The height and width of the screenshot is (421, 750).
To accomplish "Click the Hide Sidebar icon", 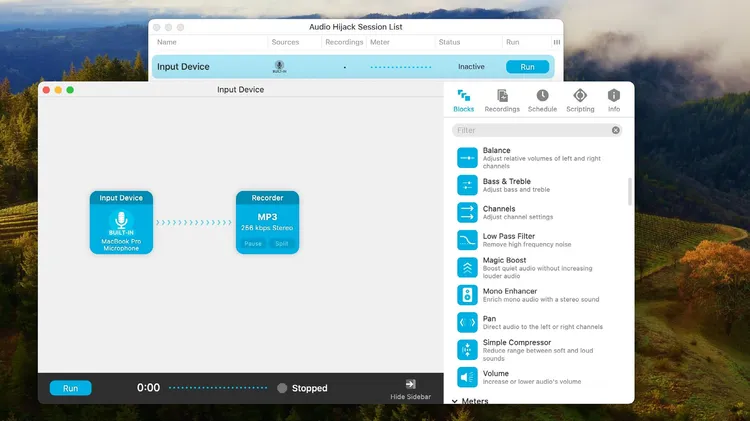I will 410,384.
